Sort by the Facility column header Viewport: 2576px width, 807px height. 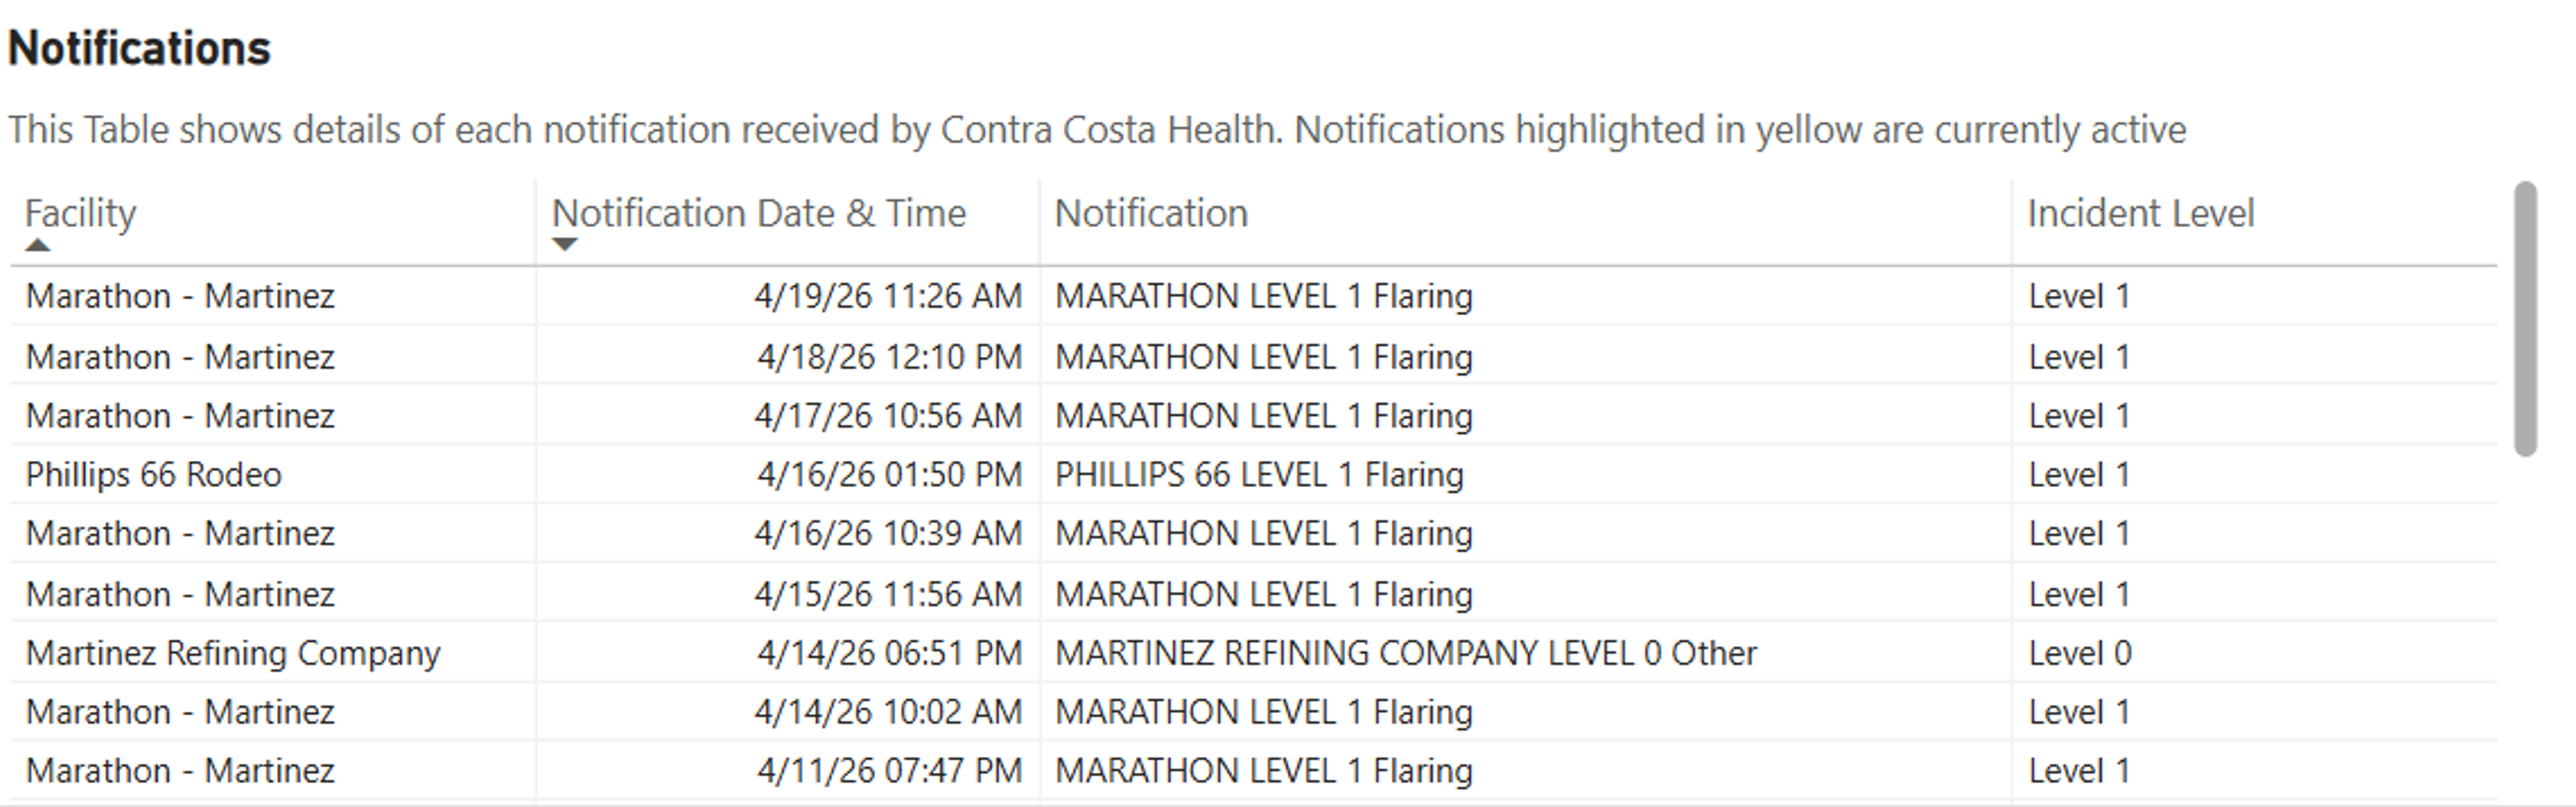[81, 213]
